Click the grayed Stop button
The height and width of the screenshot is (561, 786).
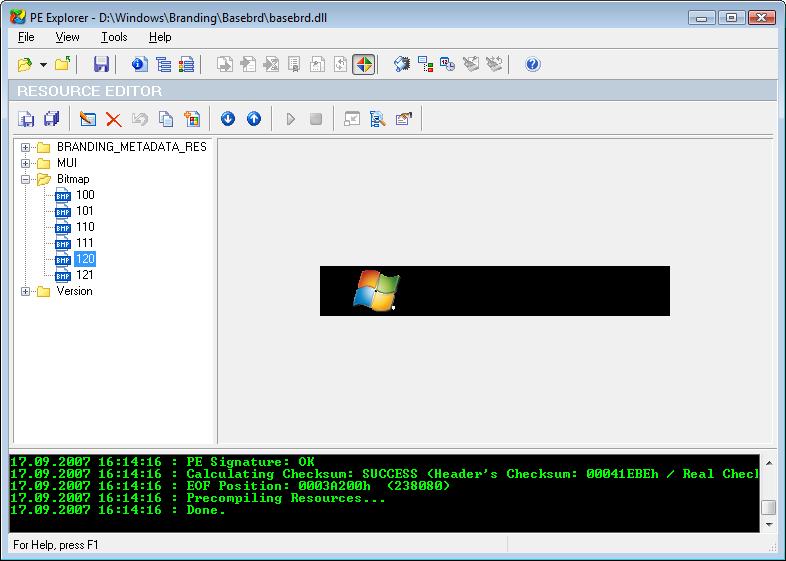click(316, 119)
